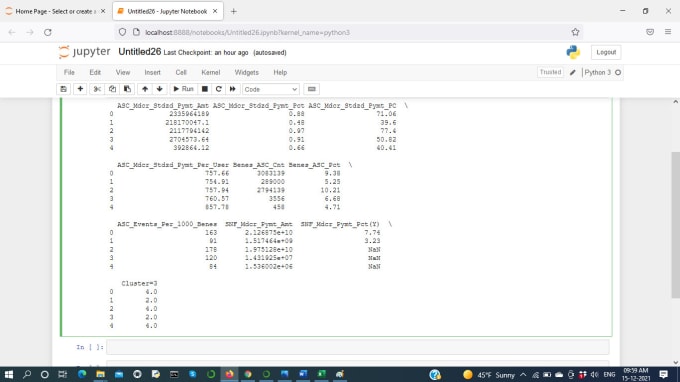The width and height of the screenshot is (680, 382).
Task: Paste cells below icon
Action: (127, 89)
